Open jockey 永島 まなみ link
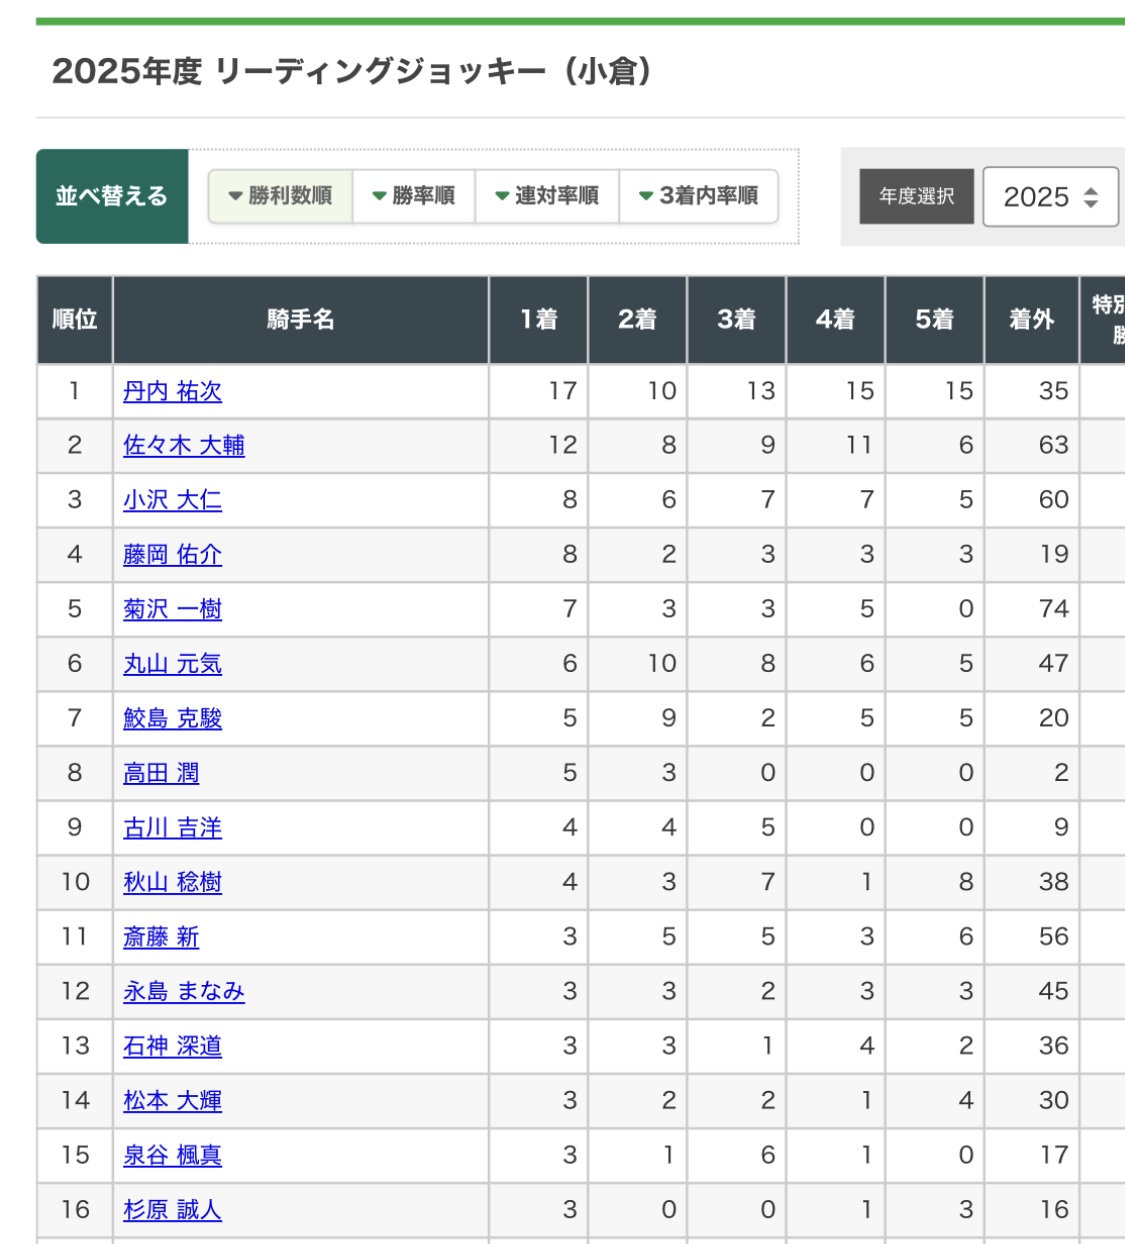This screenshot has width=1125, height=1244. [184, 991]
